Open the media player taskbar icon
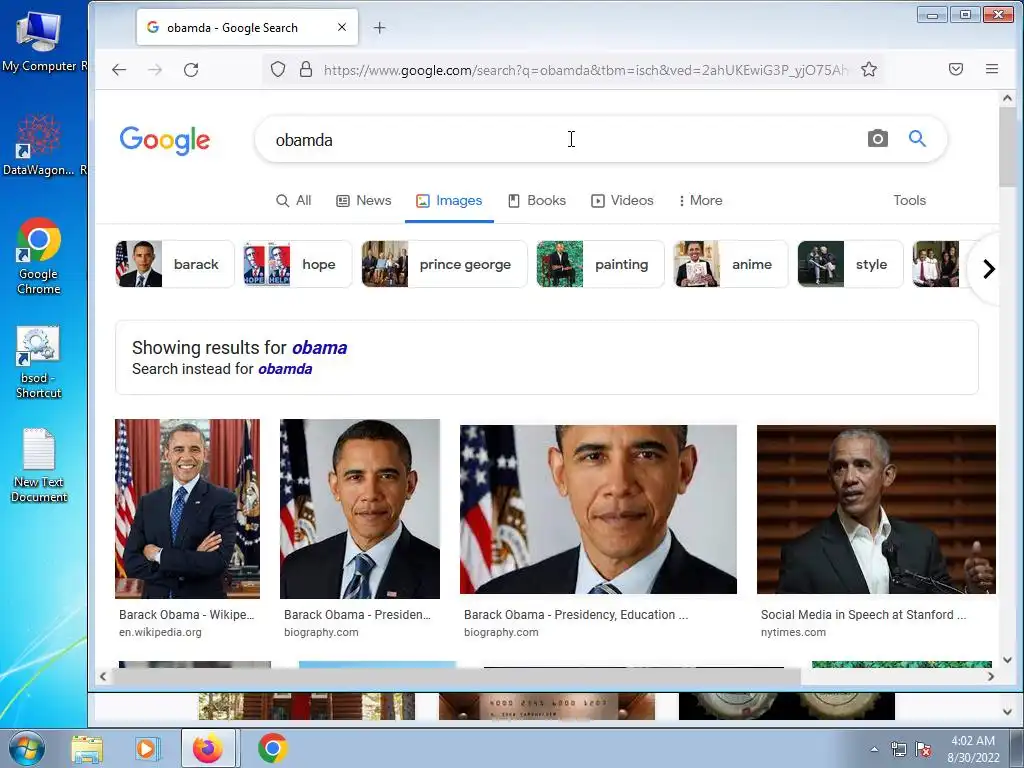This screenshot has height=768, width=1024. click(147, 748)
